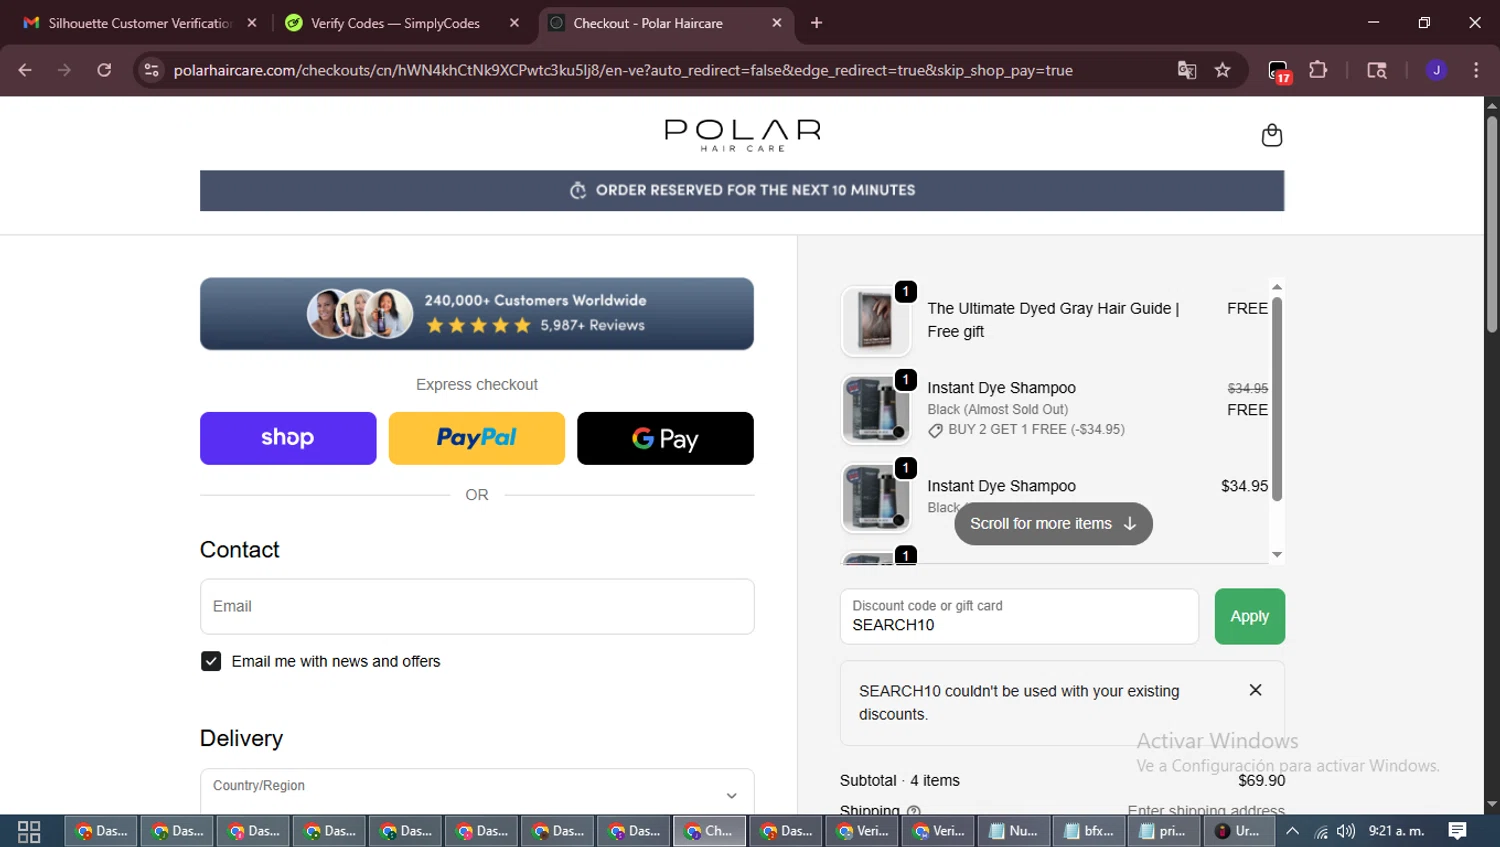This screenshot has height=847, width=1500.
Task: Click Order Reserved for the next 10 minutes banner
Action: pyautogui.click(x=742, y=190)
